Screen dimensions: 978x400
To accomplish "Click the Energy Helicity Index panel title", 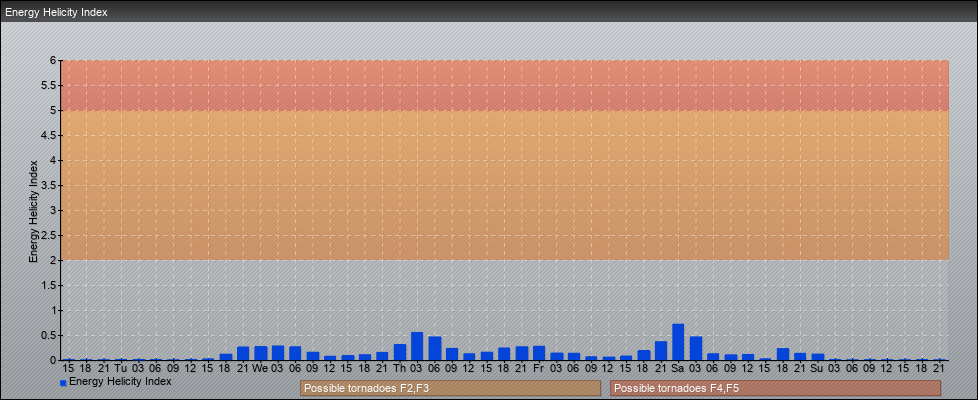I will (56, 12).
